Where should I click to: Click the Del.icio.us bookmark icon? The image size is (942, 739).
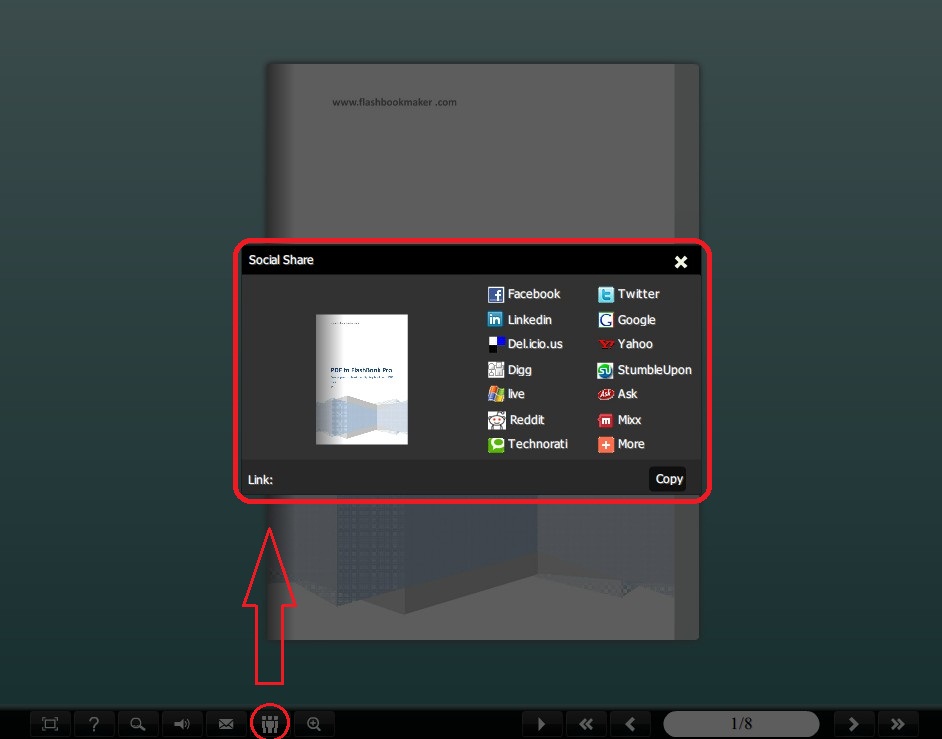[496, 344]
